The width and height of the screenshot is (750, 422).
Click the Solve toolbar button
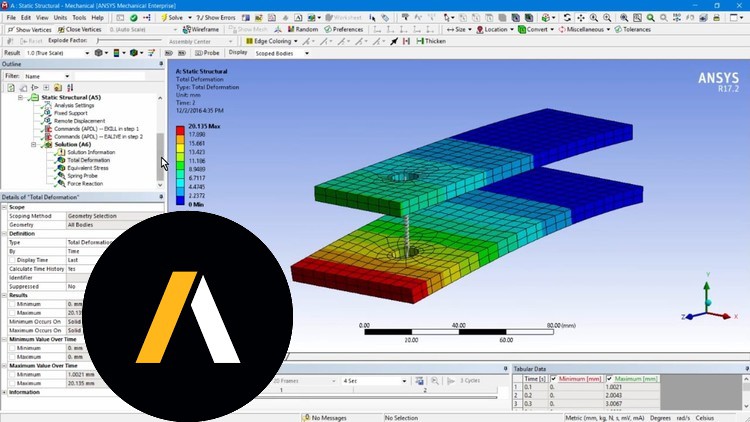[x=173, y=17]
